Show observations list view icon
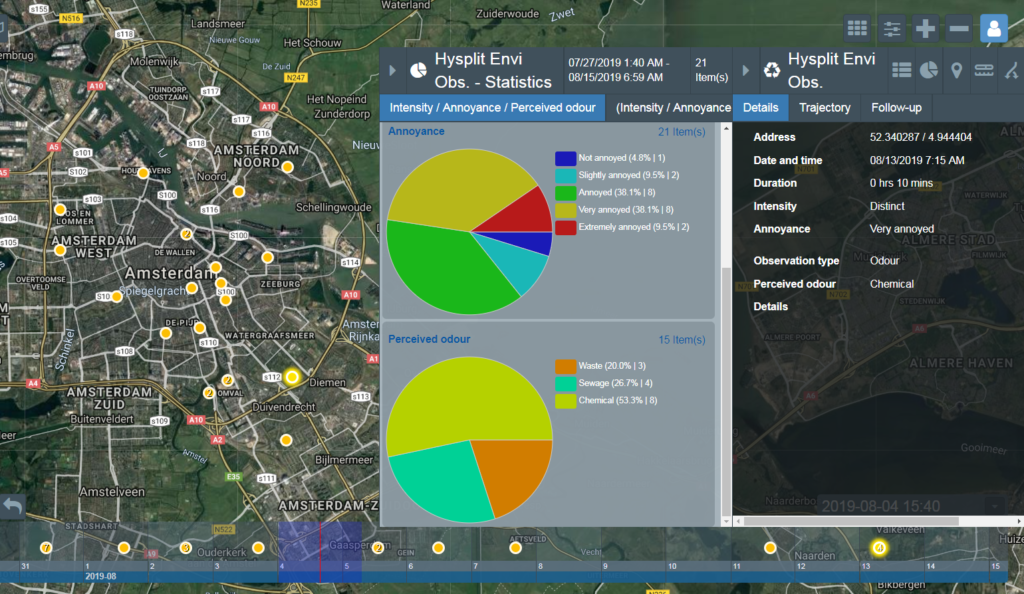This screenshot has width=1024, height=594. [901, 70]
